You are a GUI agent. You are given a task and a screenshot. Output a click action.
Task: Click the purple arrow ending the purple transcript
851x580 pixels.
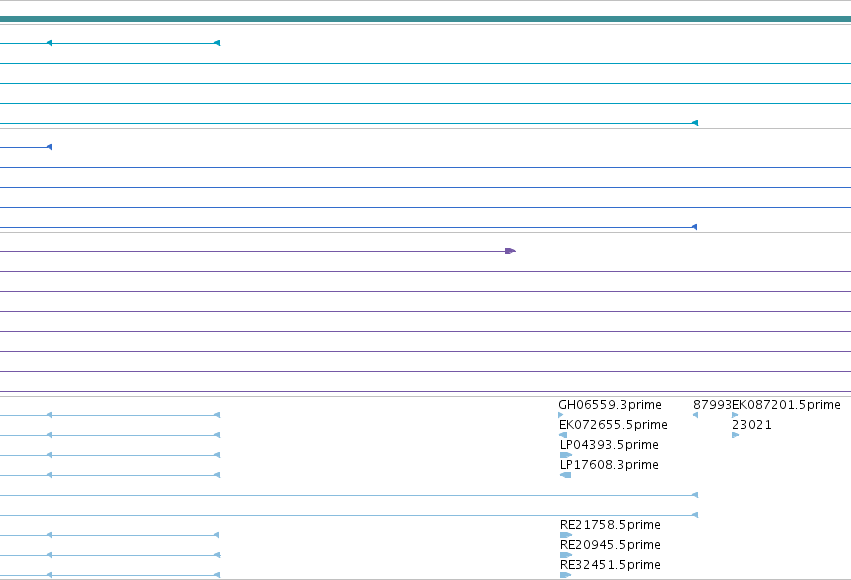[x=510, y=251]
